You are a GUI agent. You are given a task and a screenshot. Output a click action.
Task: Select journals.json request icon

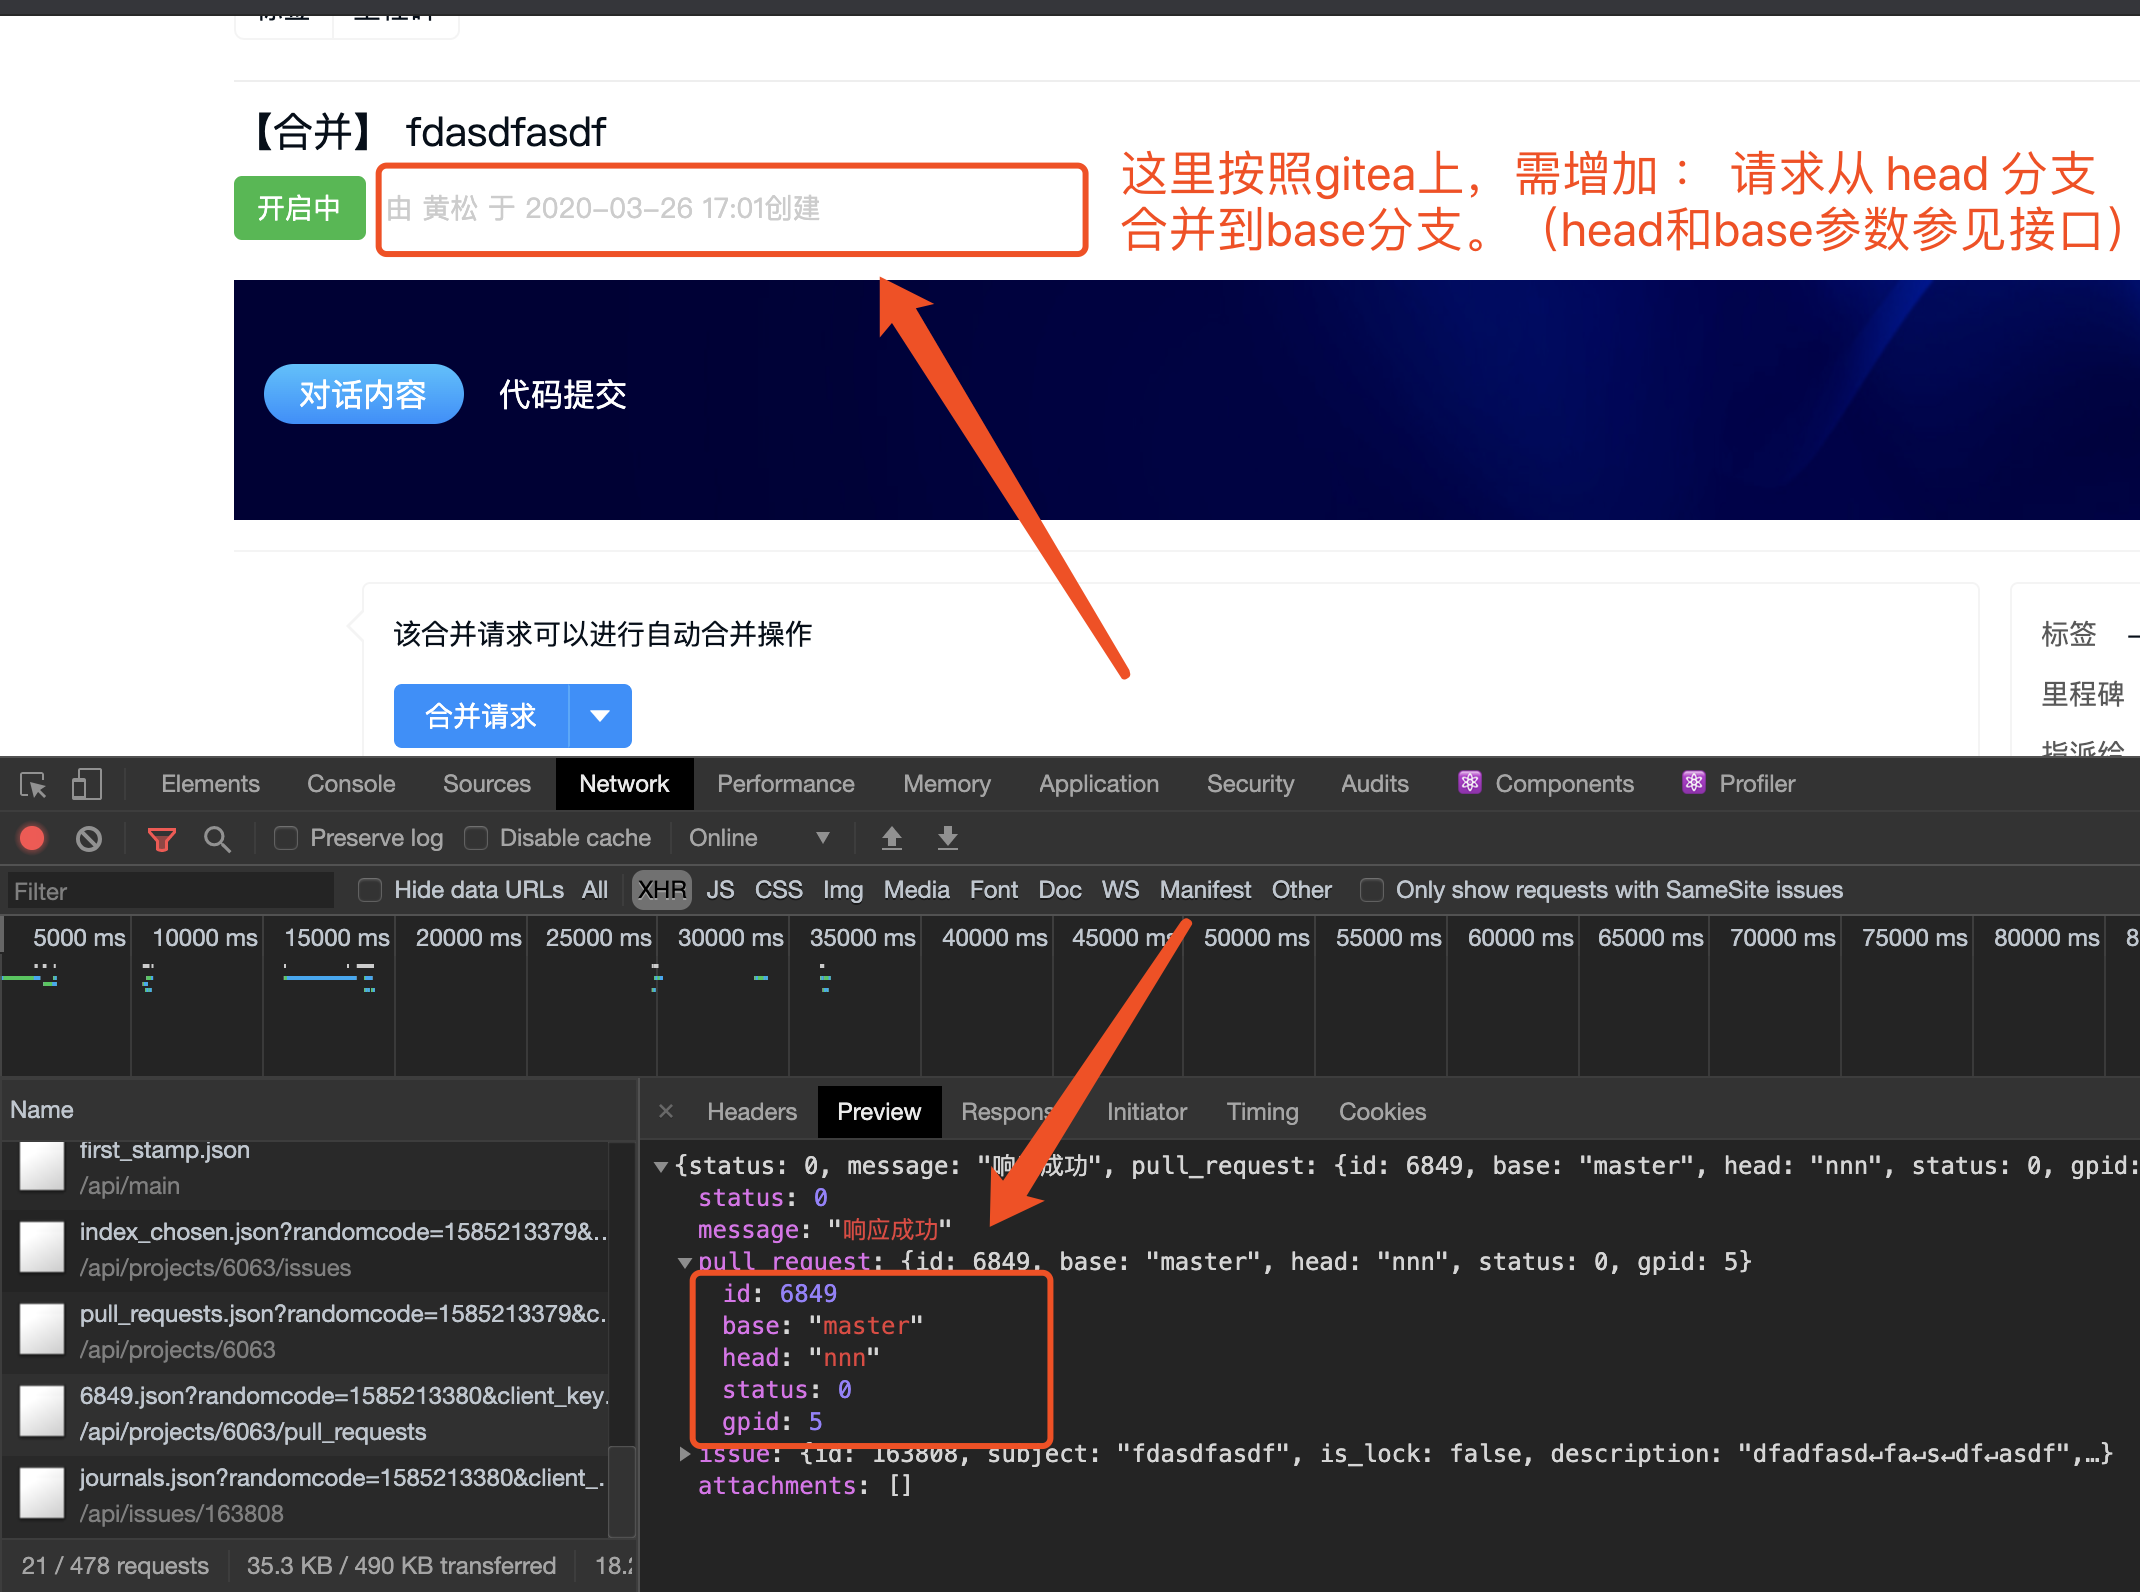coord(42,1494)
